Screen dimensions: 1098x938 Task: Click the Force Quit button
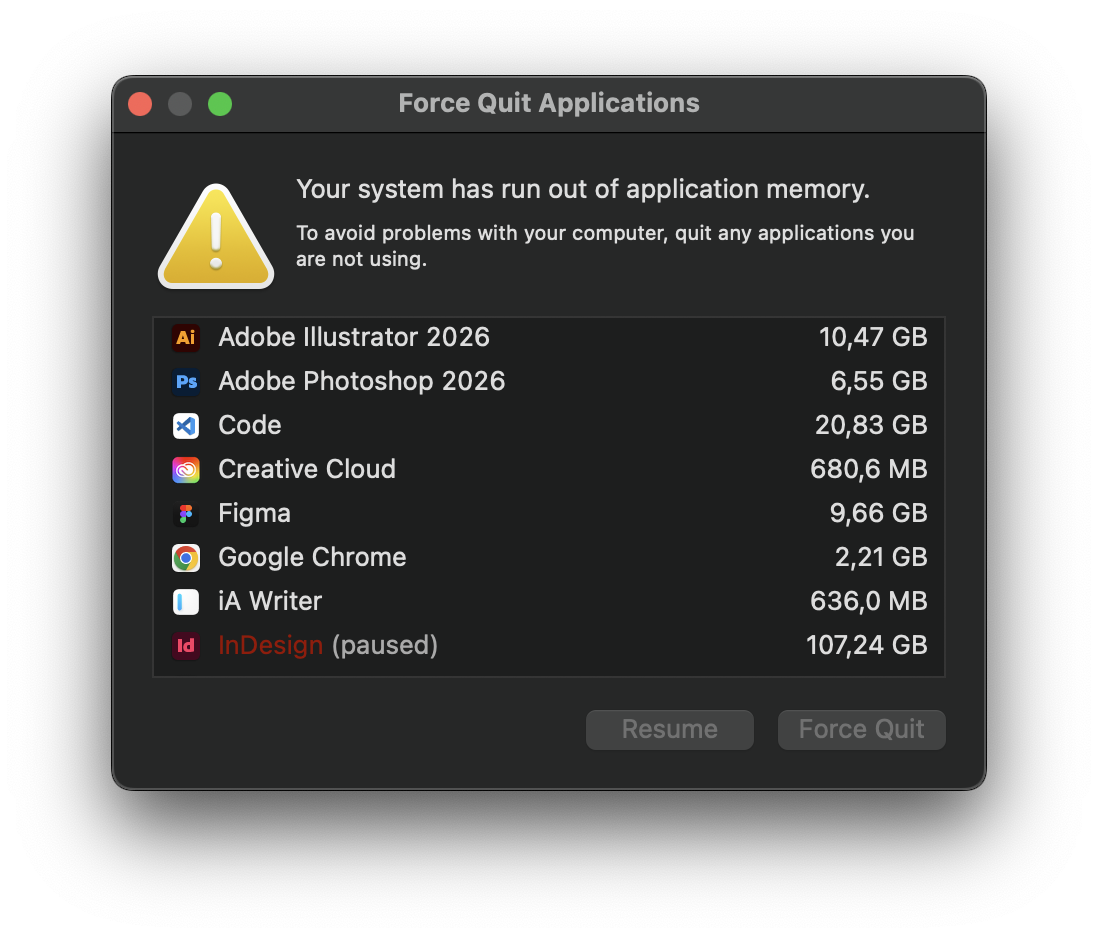[861, 730]
